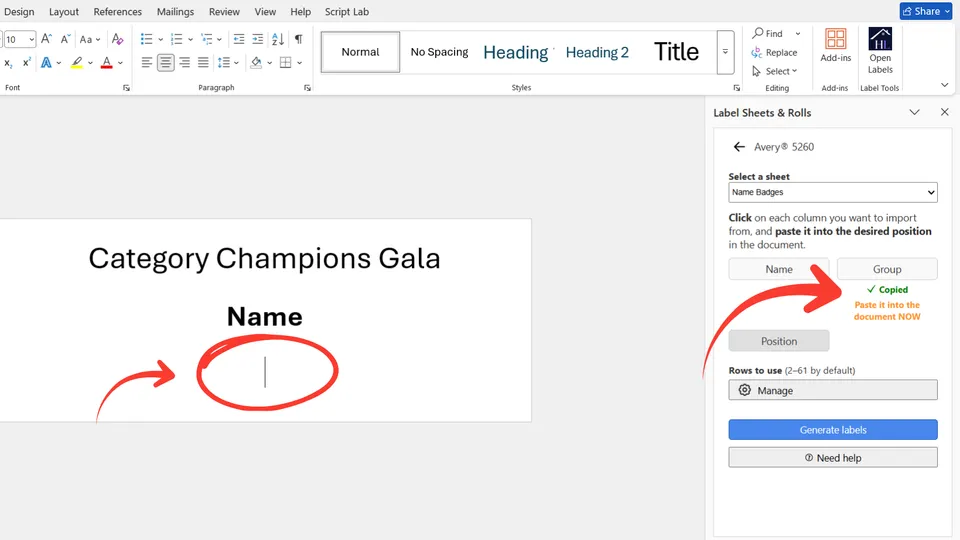Open the Design tab

(x=19, y=12)
